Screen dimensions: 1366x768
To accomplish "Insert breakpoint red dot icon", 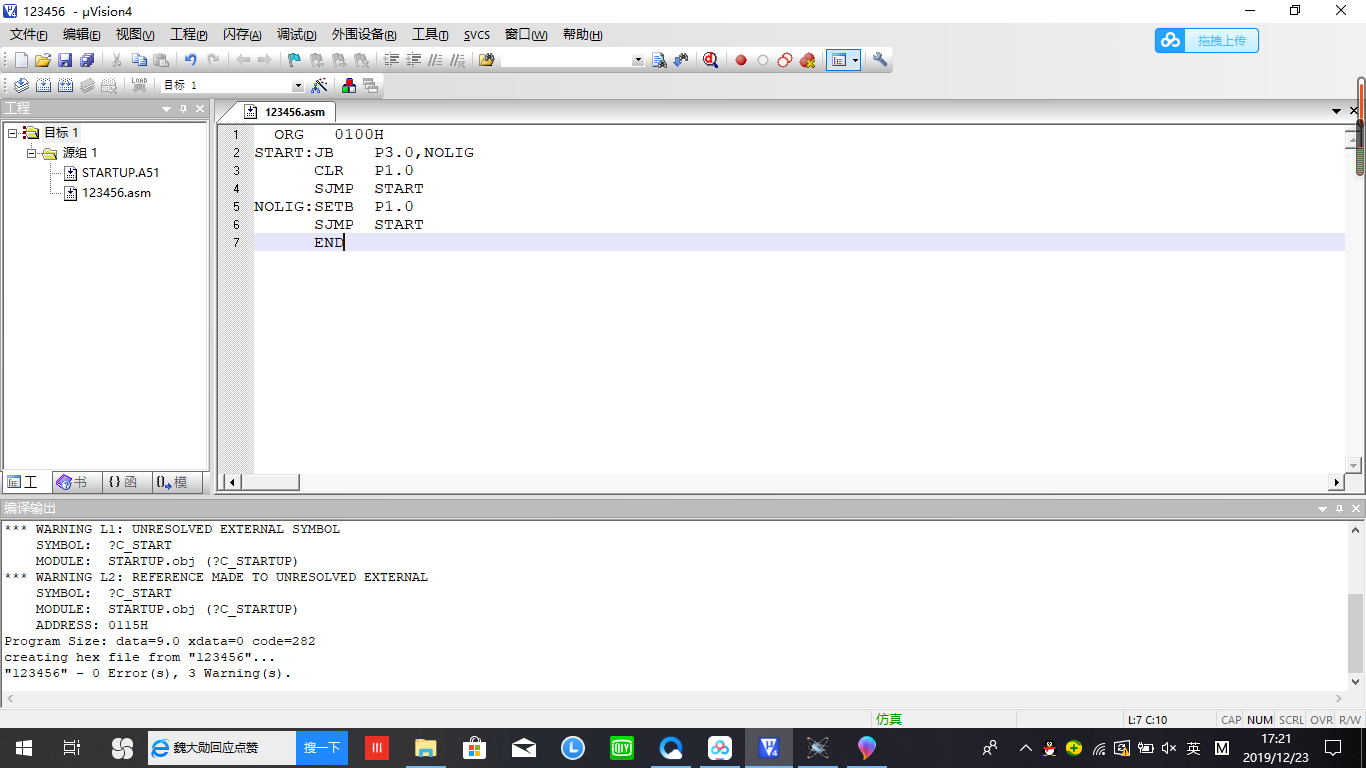I will click(x=741, y=60).
